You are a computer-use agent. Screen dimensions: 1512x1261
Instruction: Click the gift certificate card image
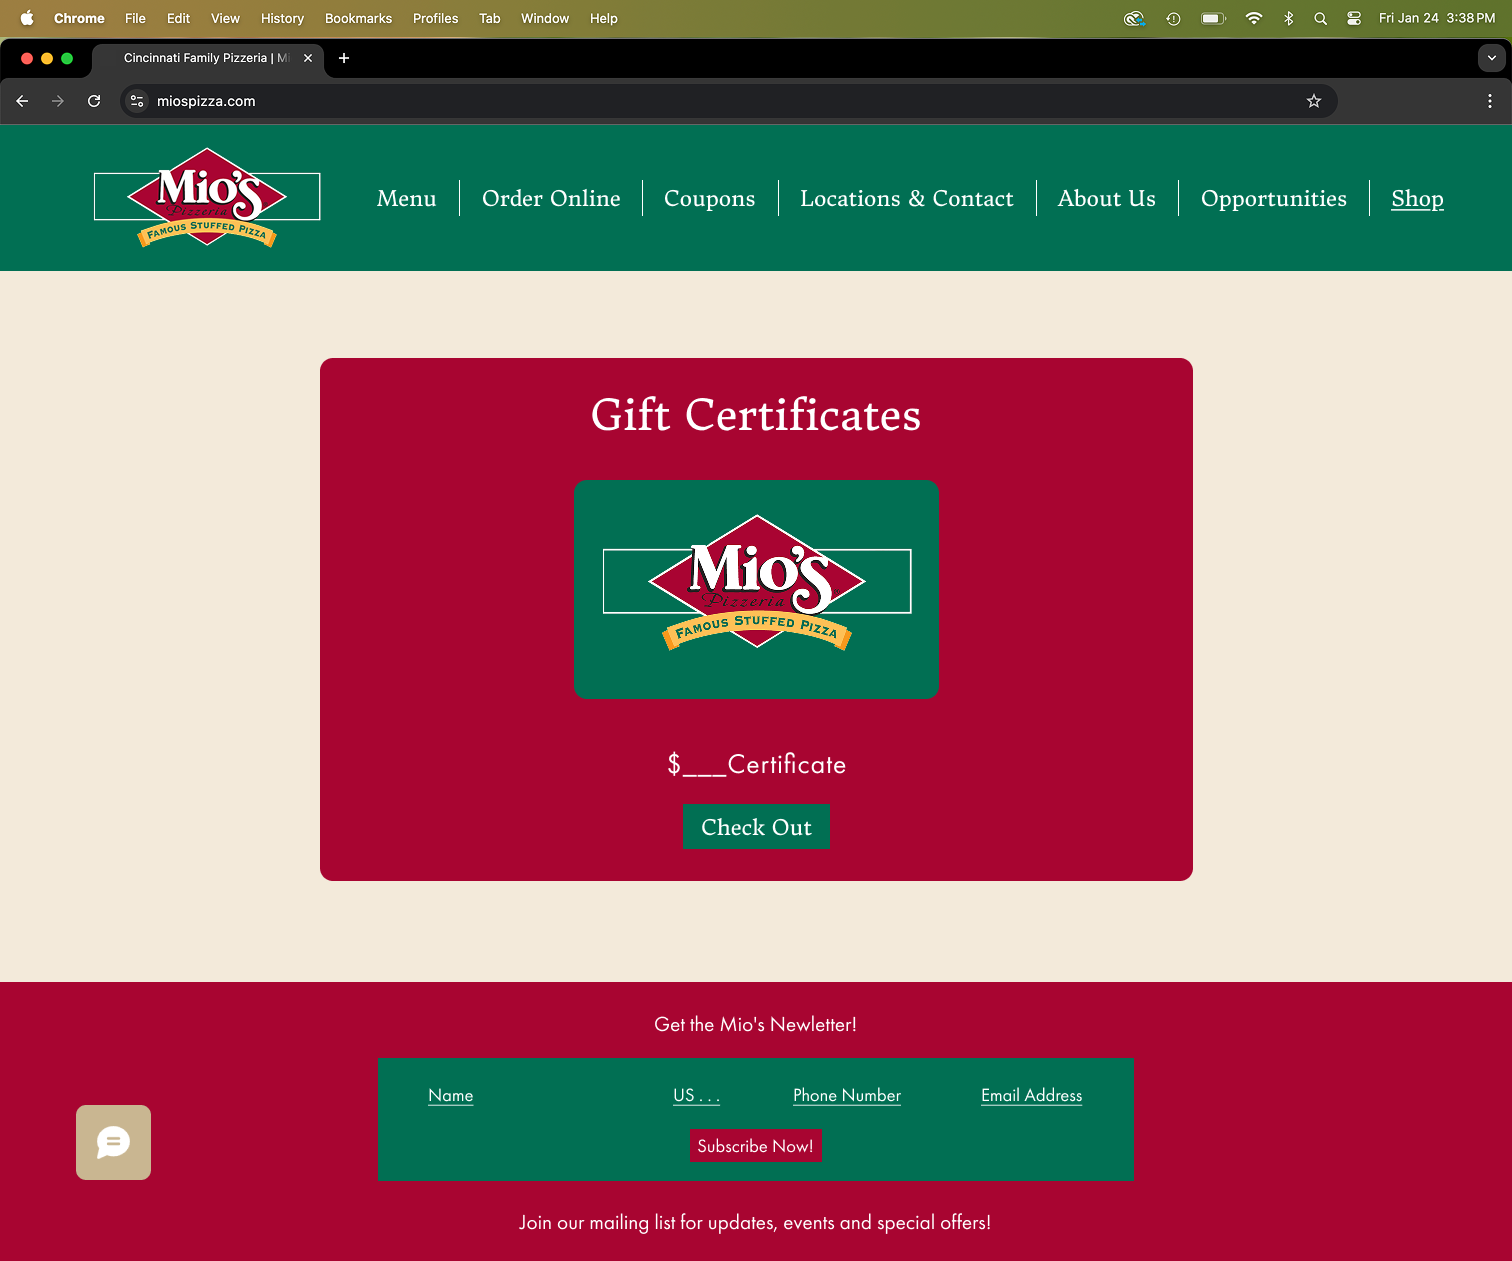click(756, 589)
